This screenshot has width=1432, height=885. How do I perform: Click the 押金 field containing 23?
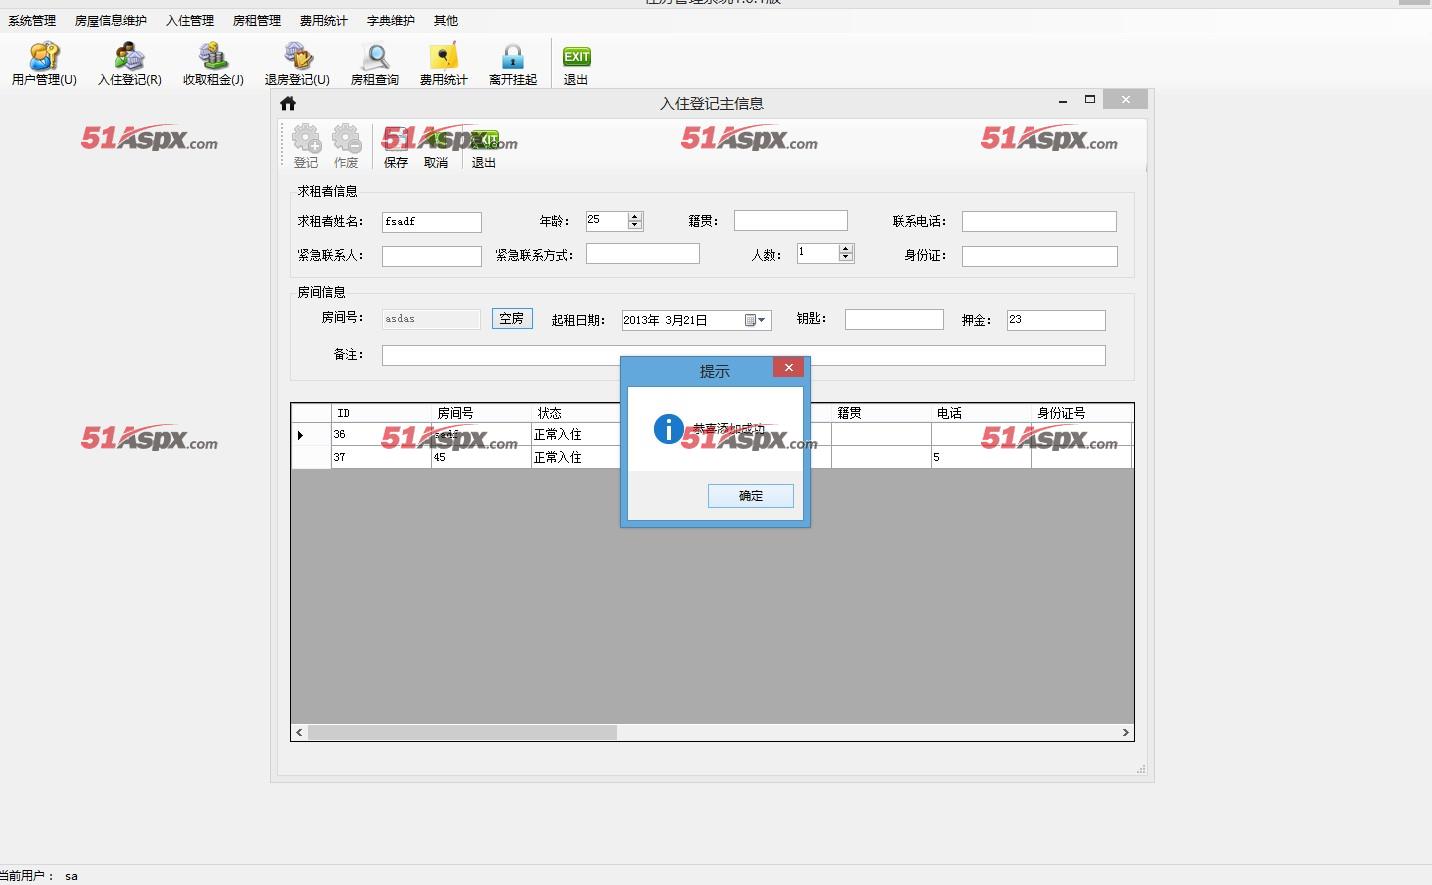pos(1056,320)
